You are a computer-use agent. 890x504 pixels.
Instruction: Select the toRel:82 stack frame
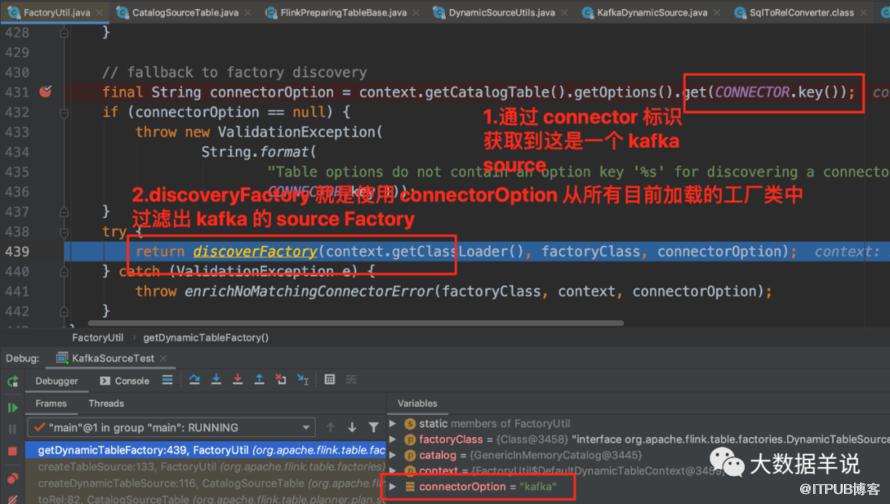(x=205, y=498)
